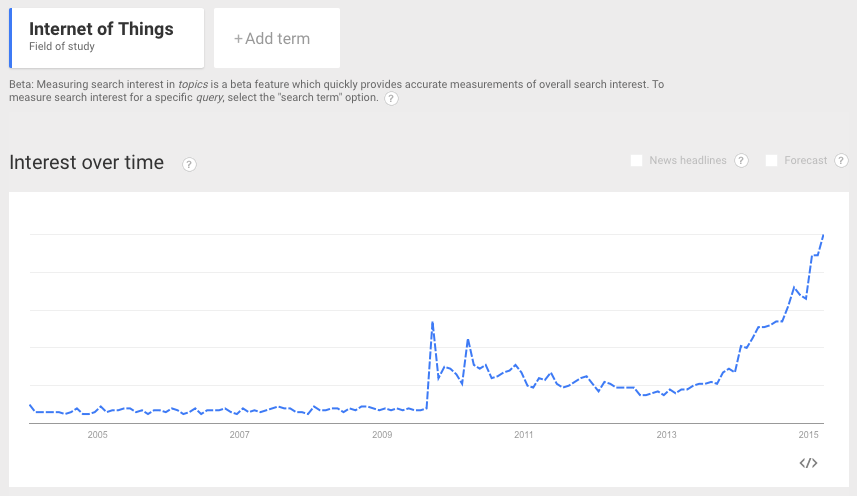Image resolution: width=857 pixels, height=496 pixels.
Task: Enable the News headlines checkbox
Action: (636, 161)
